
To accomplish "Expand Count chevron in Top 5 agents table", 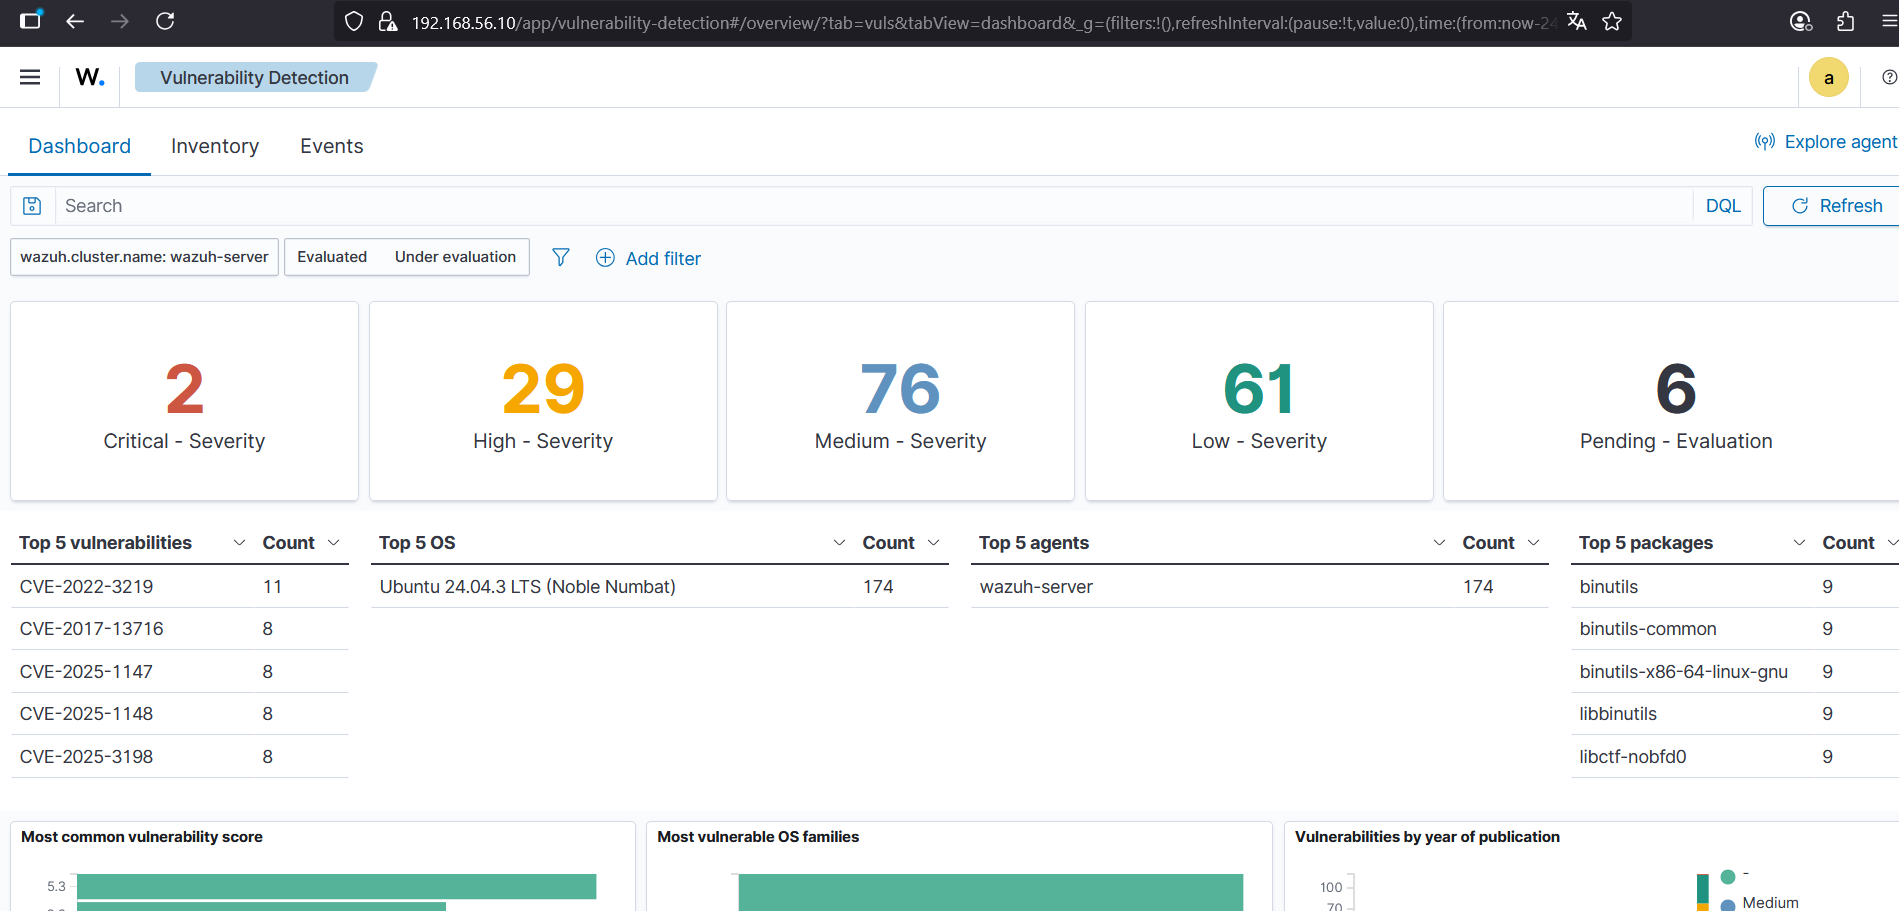I will coord(1534,543).
